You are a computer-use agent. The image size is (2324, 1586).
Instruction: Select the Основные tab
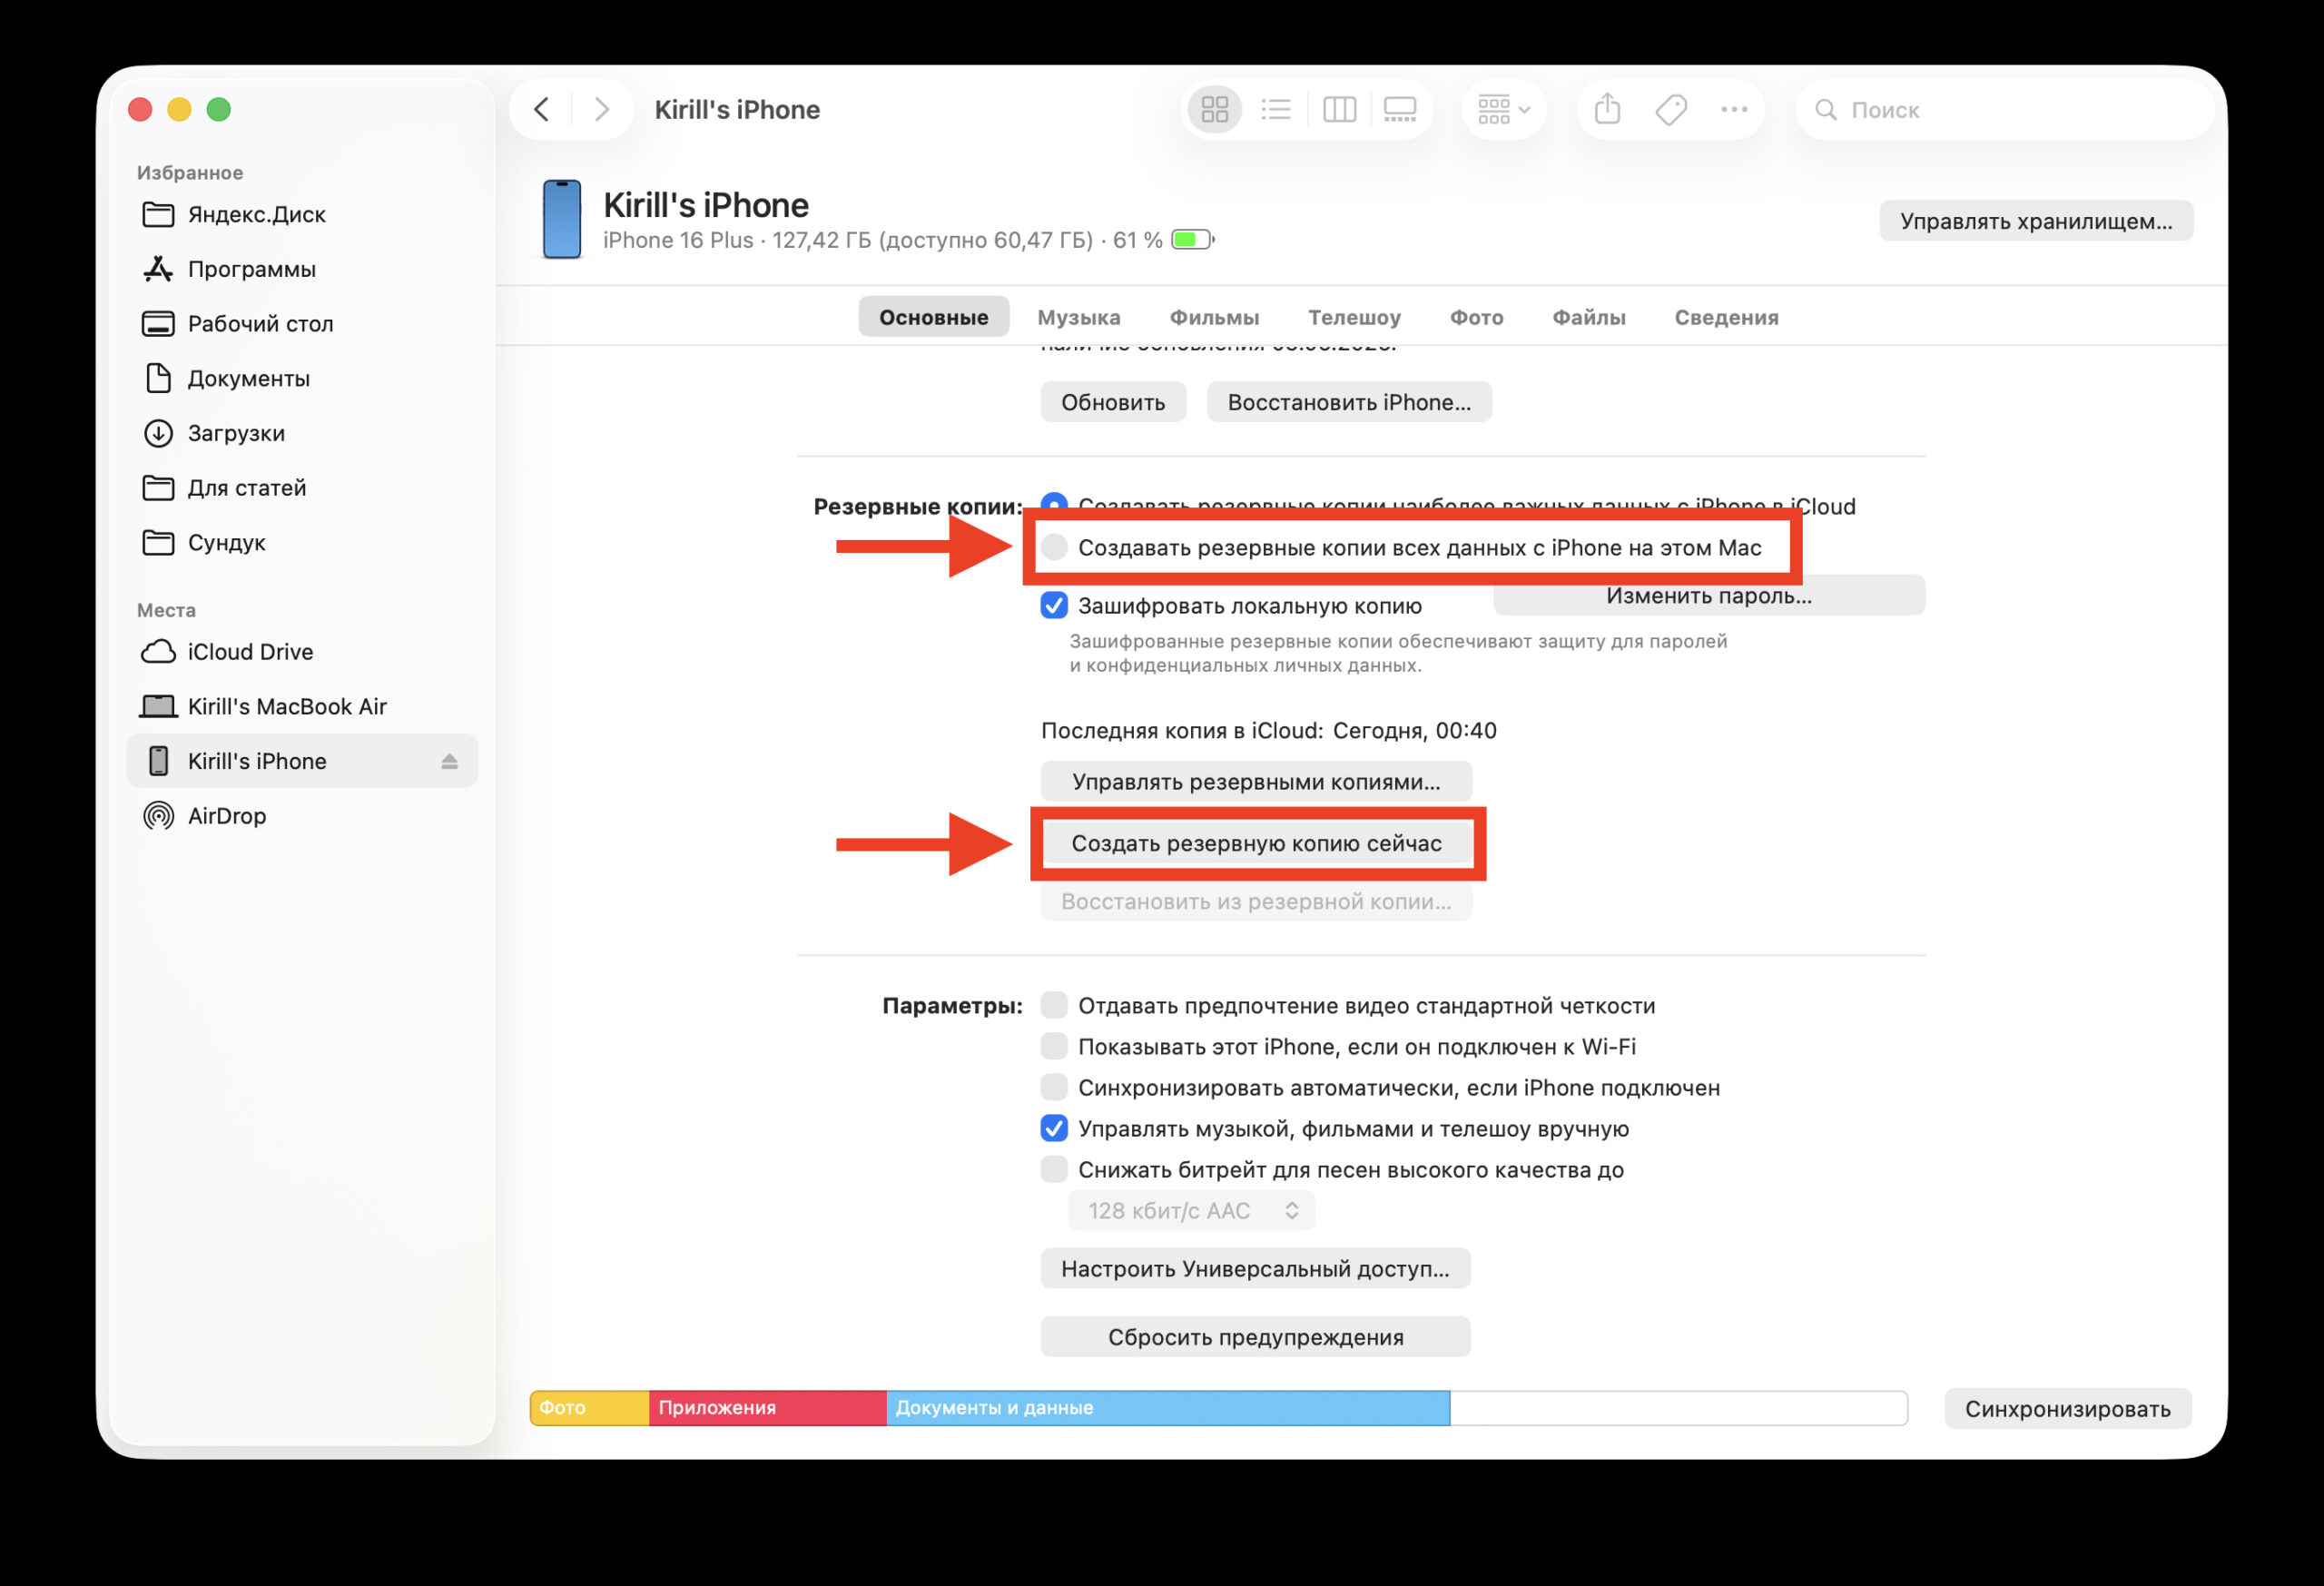pyautogui.click(x=933, y=317)
